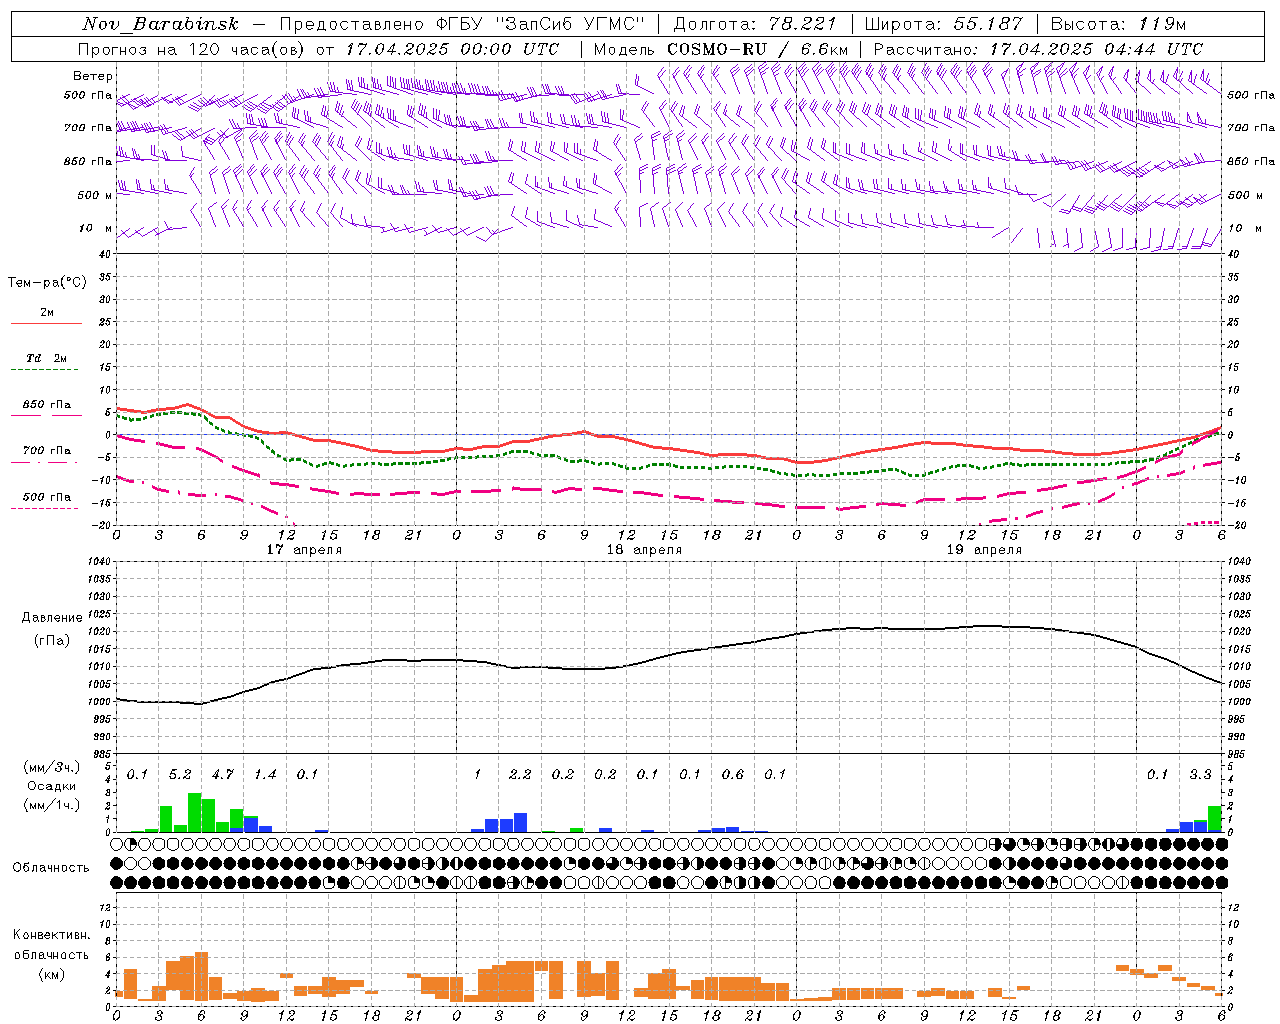The image size is (1280, 1024).
Task: Click the Ветер wind panel label
Action: (93, 76)
